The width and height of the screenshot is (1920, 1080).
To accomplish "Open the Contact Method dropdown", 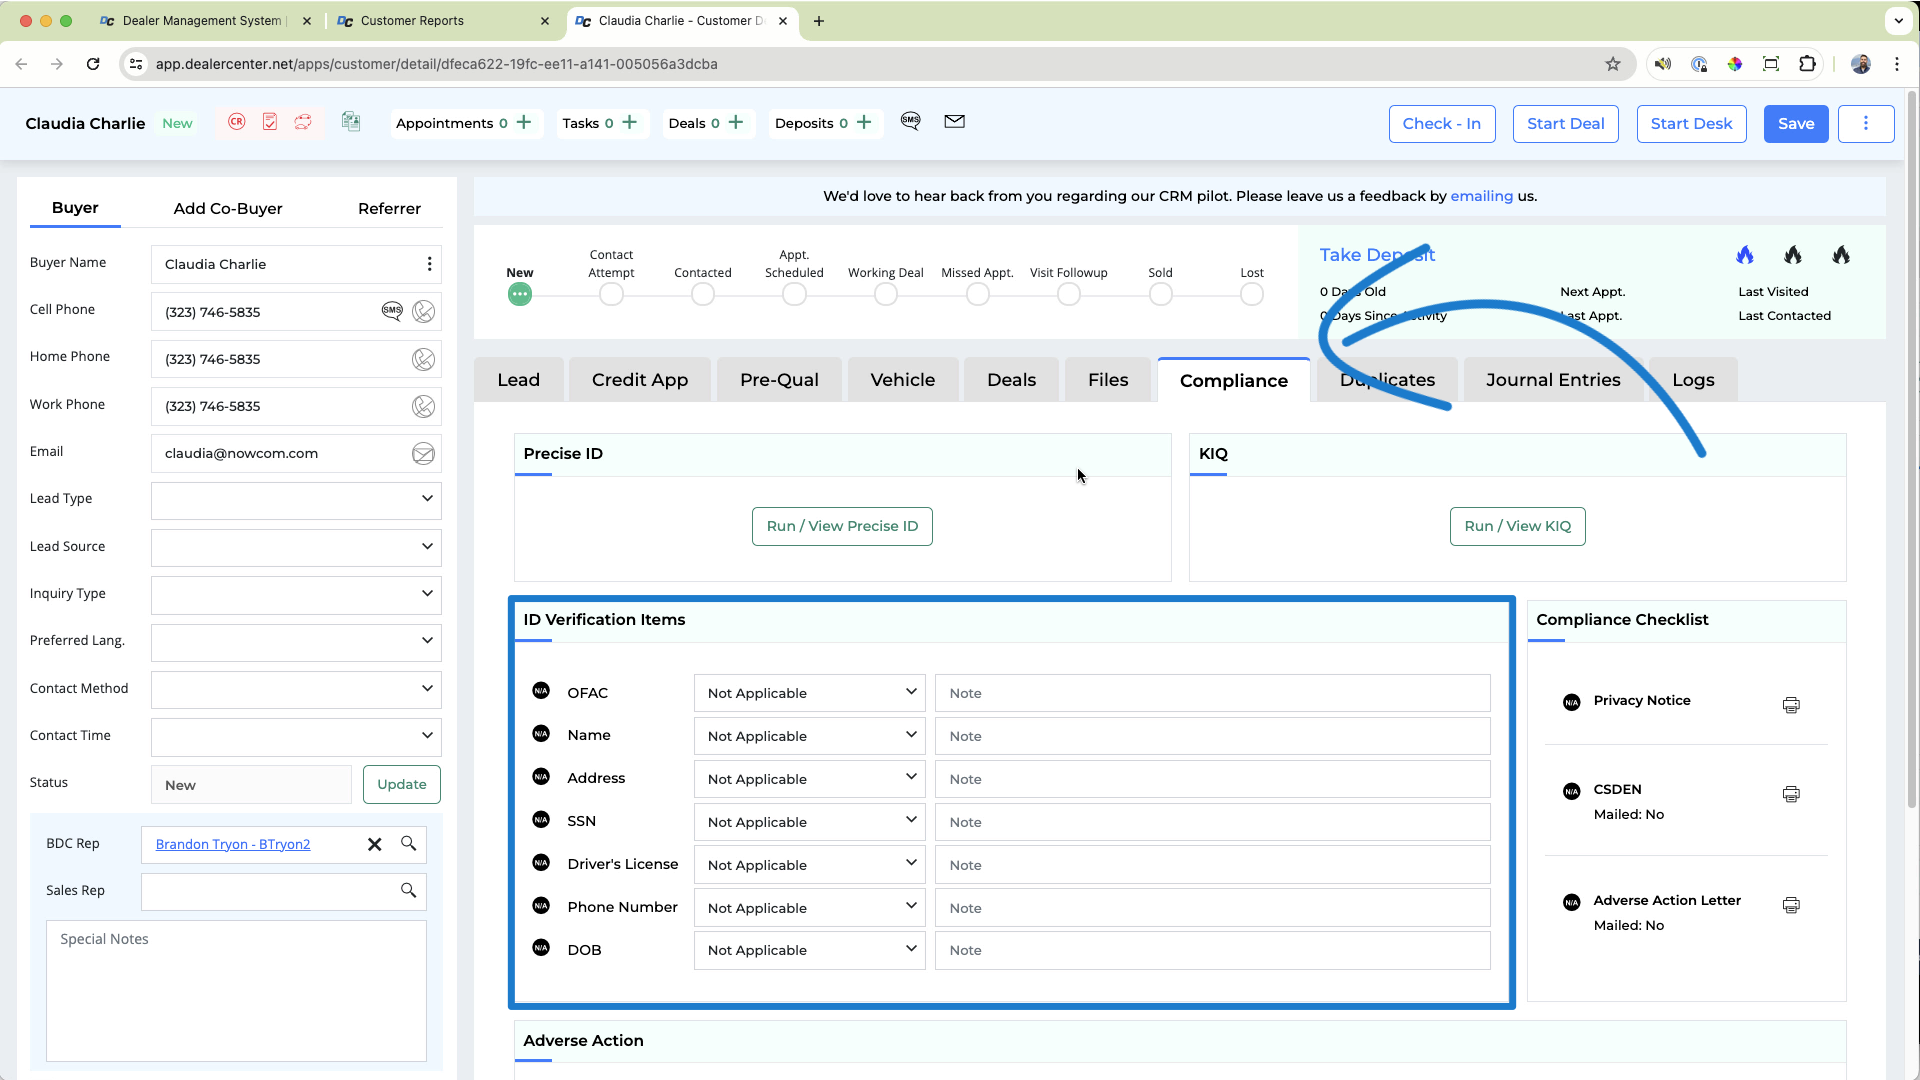I will [296, 689].
